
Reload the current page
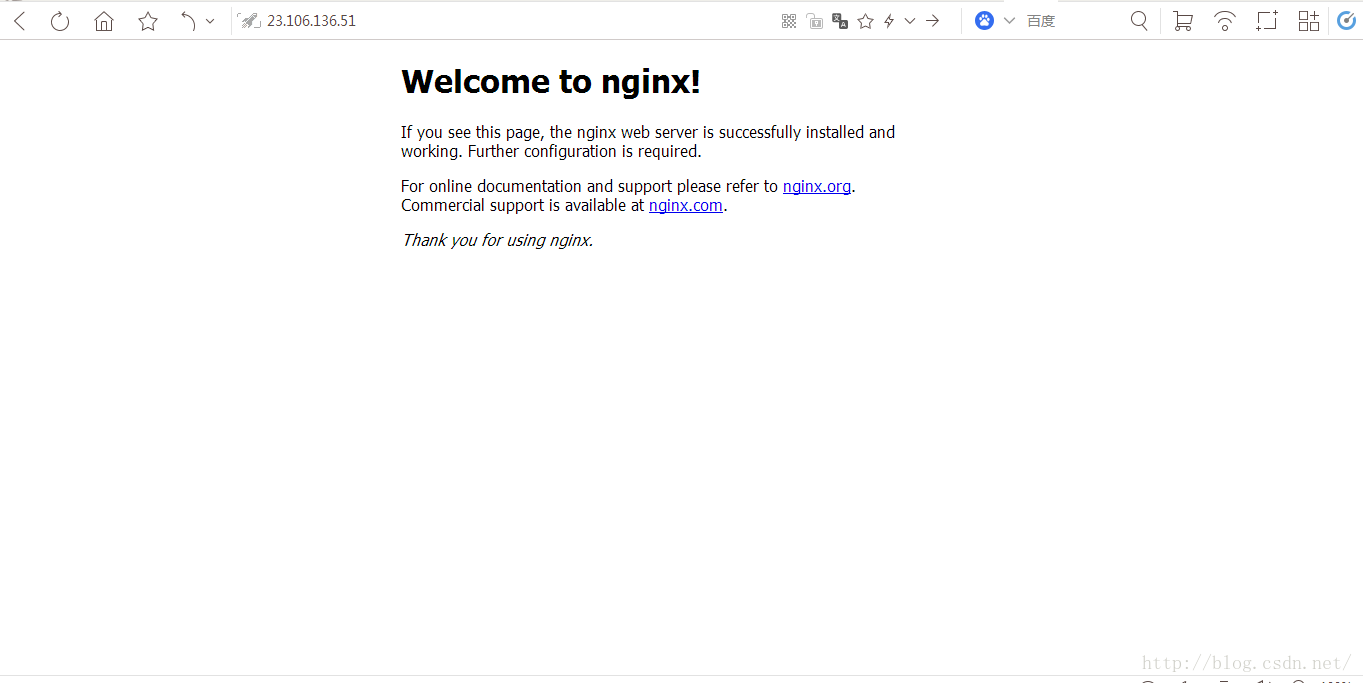(x=60, y=21)
